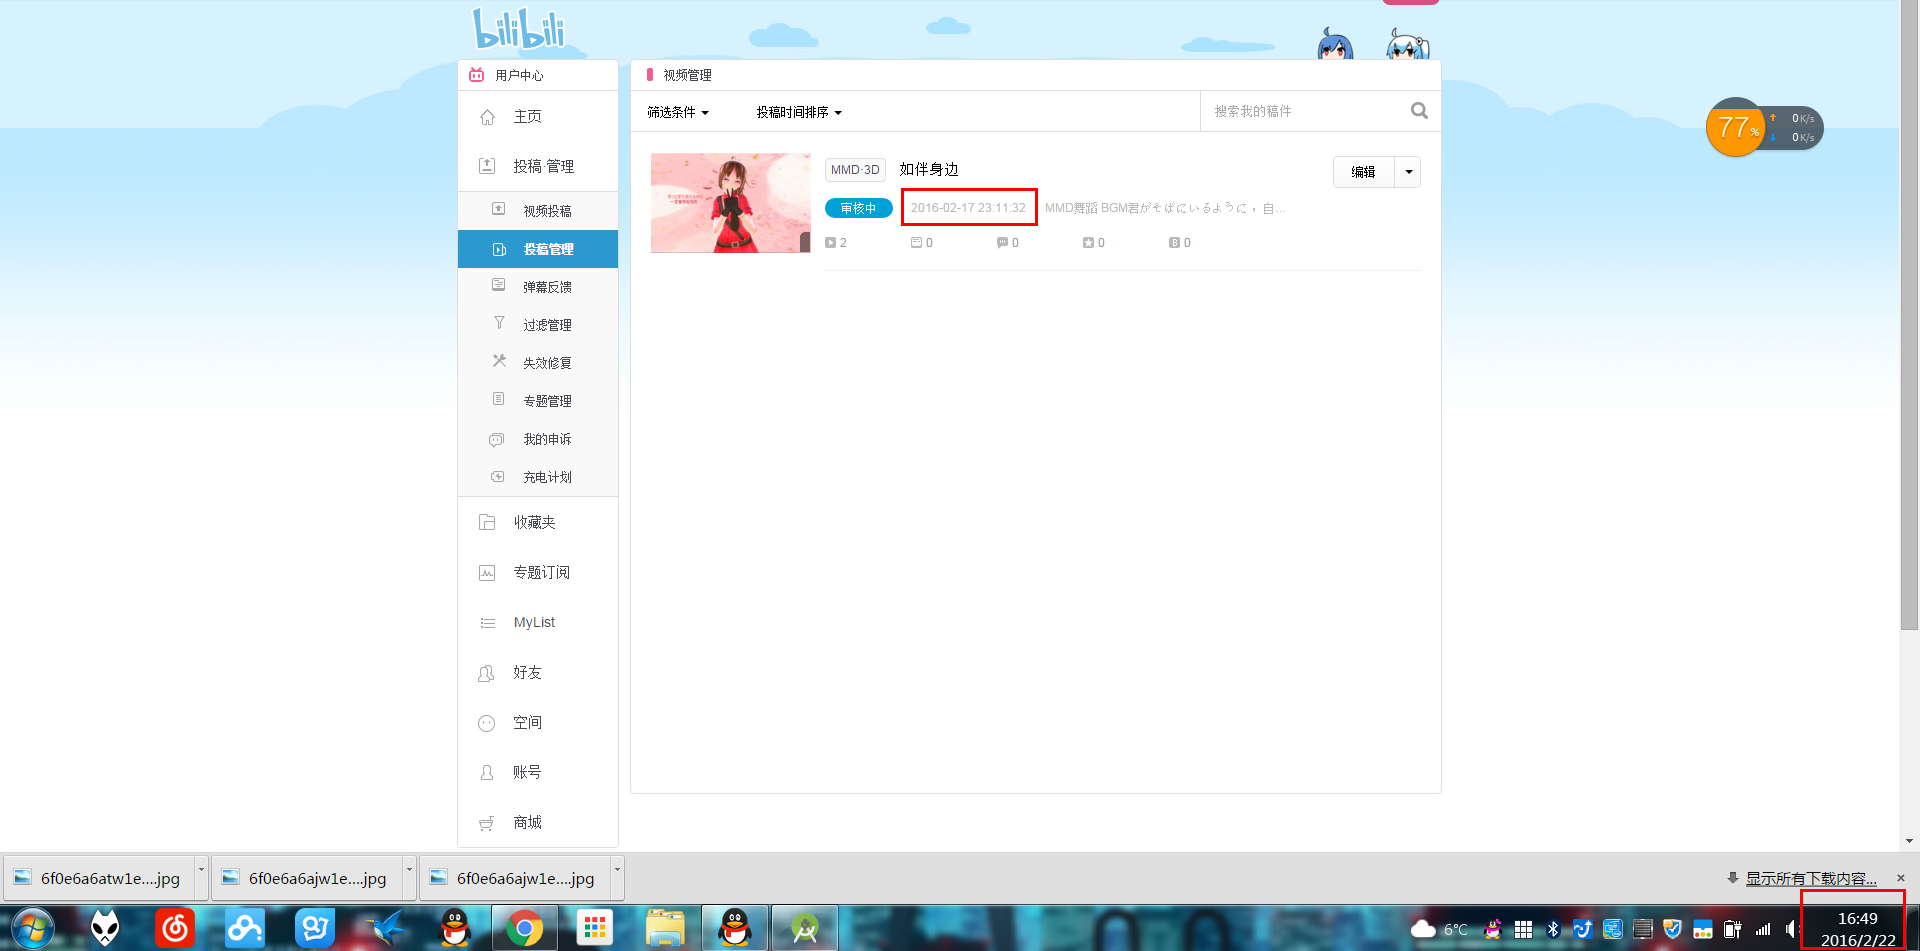Select 视频投稿 in sidebar

(547, 211)
